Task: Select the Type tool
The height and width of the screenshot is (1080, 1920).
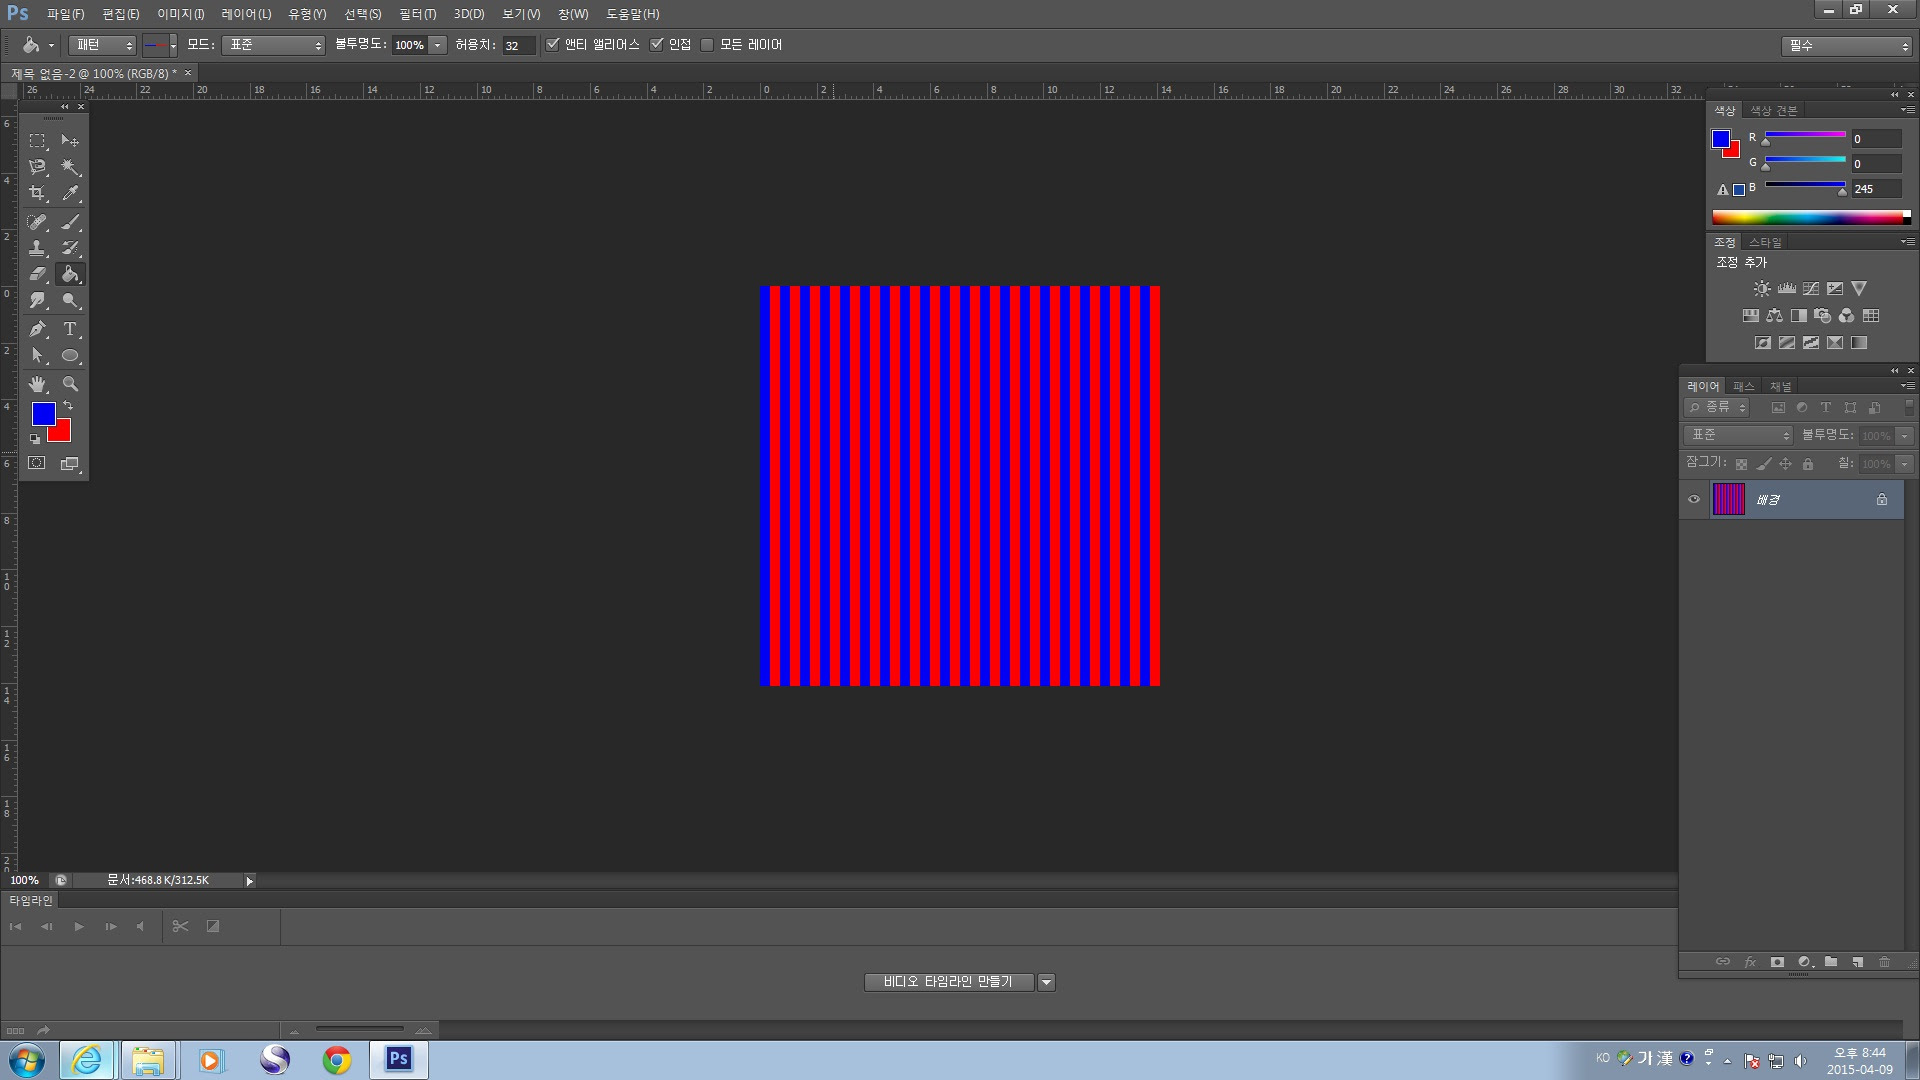Action: tap(70, 329)
